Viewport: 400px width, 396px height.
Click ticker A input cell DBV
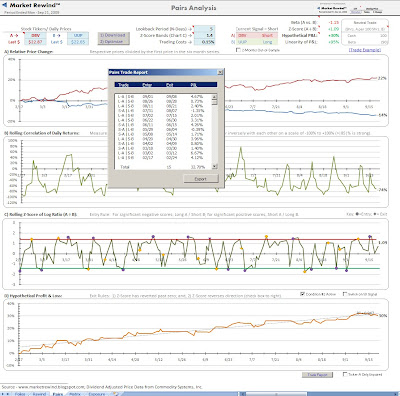click(35, 35)
